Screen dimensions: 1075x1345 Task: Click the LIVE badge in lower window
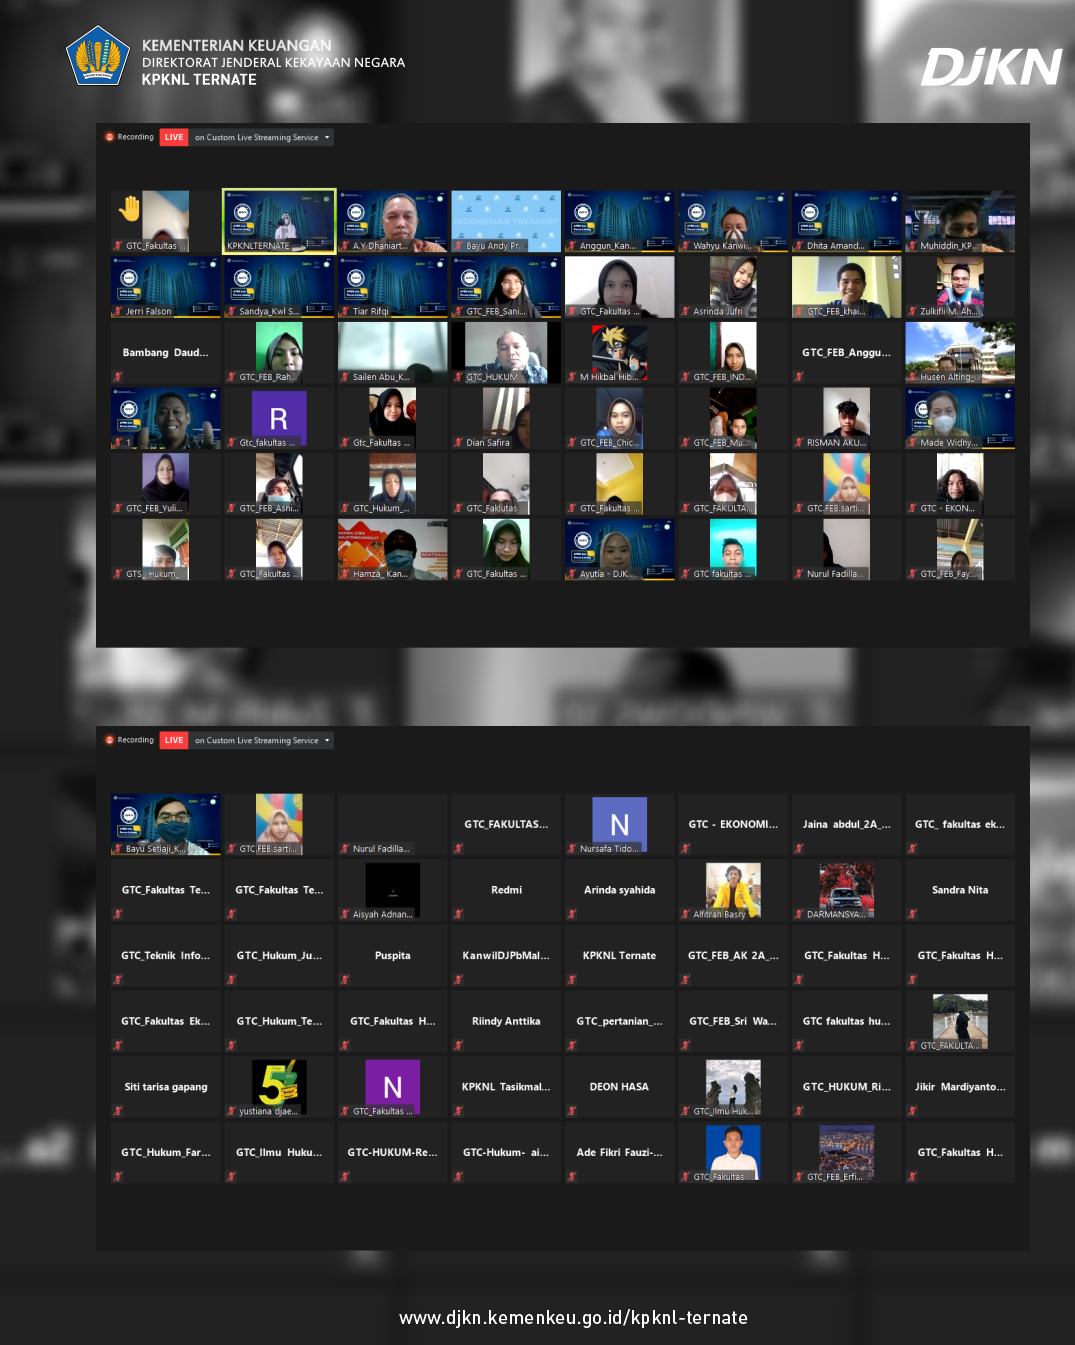[x=174, y=740]
